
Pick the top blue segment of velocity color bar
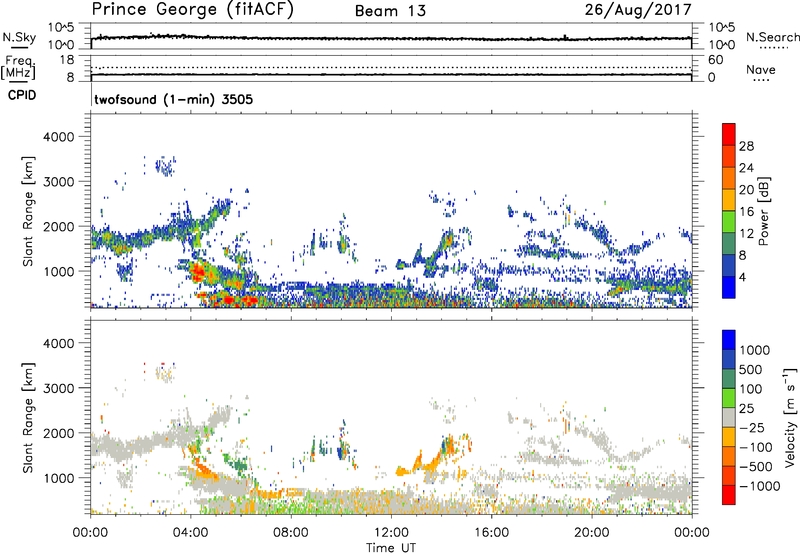pos(729,340)
